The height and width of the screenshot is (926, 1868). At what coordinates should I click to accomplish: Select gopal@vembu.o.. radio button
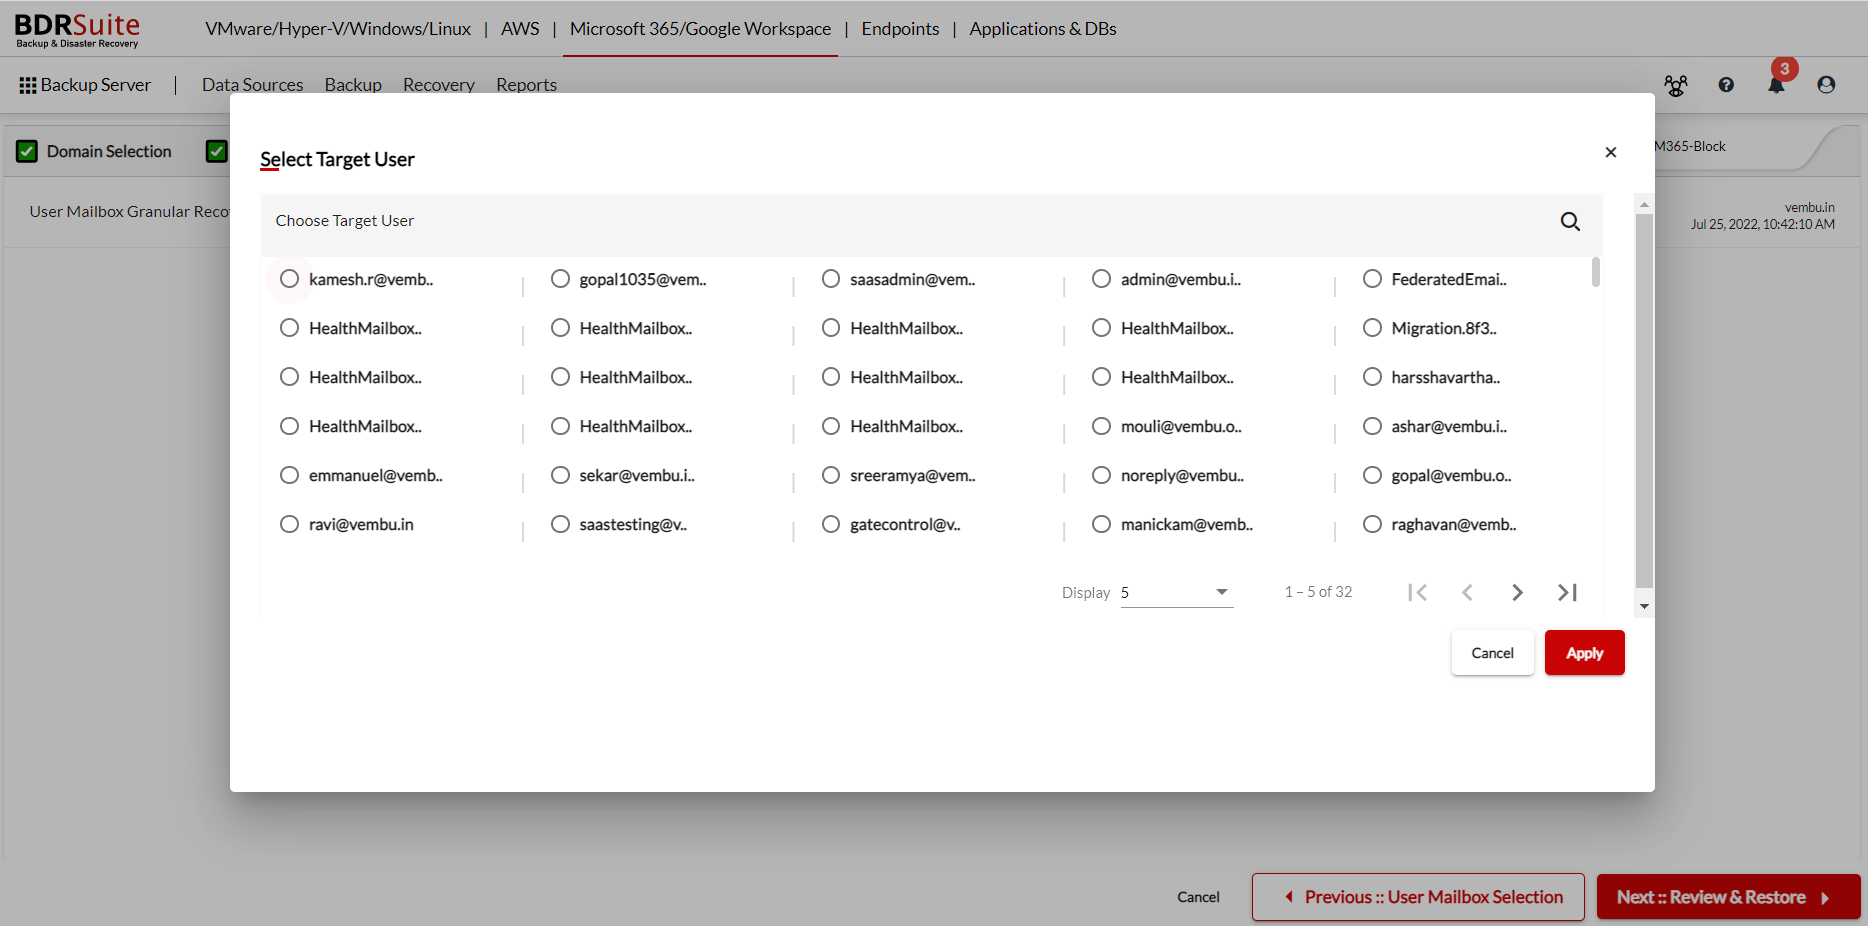point(1372,475)
